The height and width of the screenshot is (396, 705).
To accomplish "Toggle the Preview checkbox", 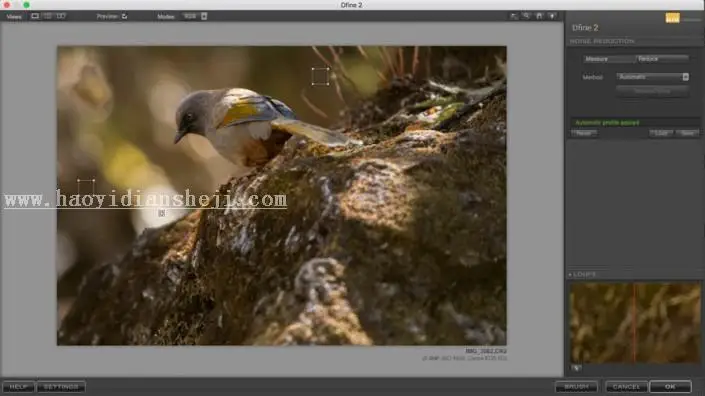I will pos(125,16).
